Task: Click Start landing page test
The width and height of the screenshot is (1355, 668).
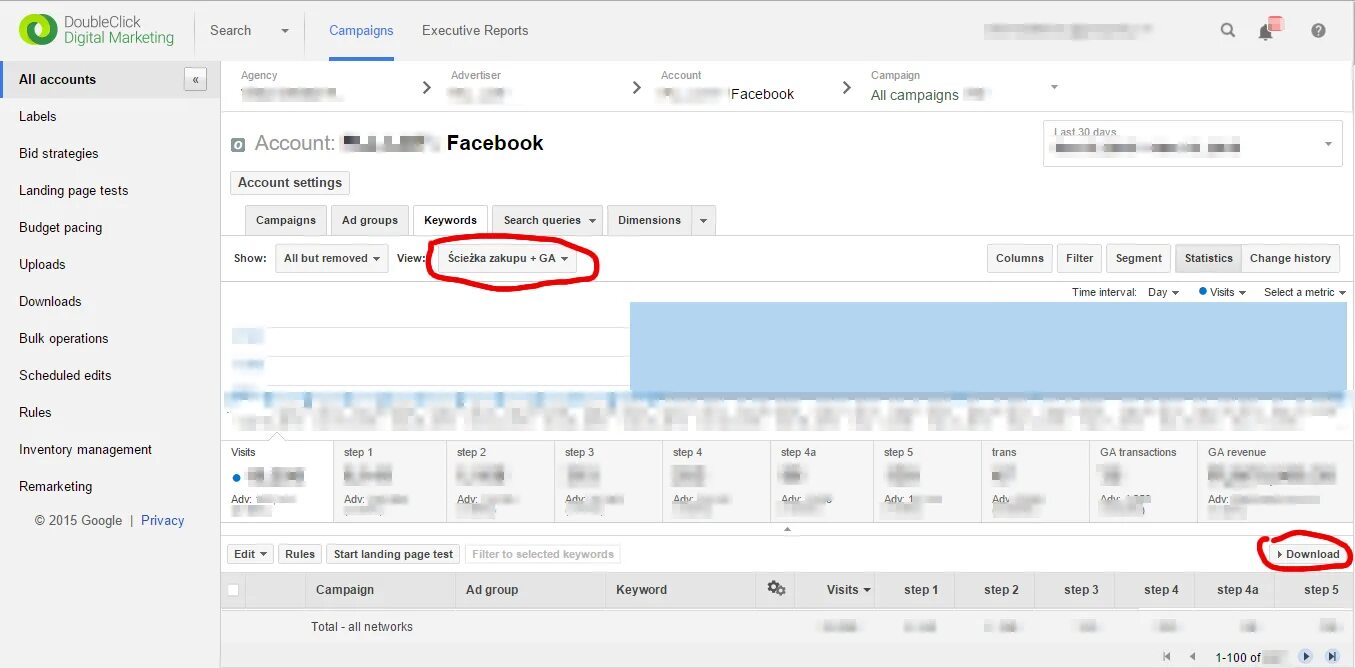Action: (393, 554)
